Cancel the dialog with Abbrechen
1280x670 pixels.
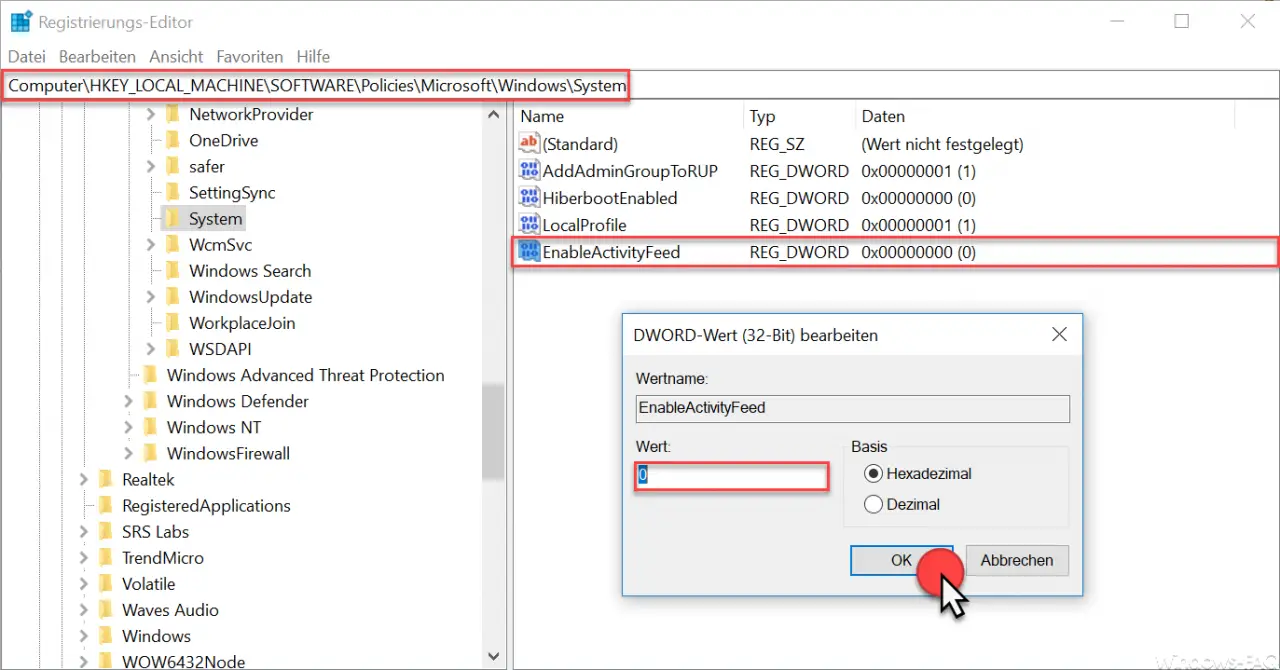(x=1017, y=560)
